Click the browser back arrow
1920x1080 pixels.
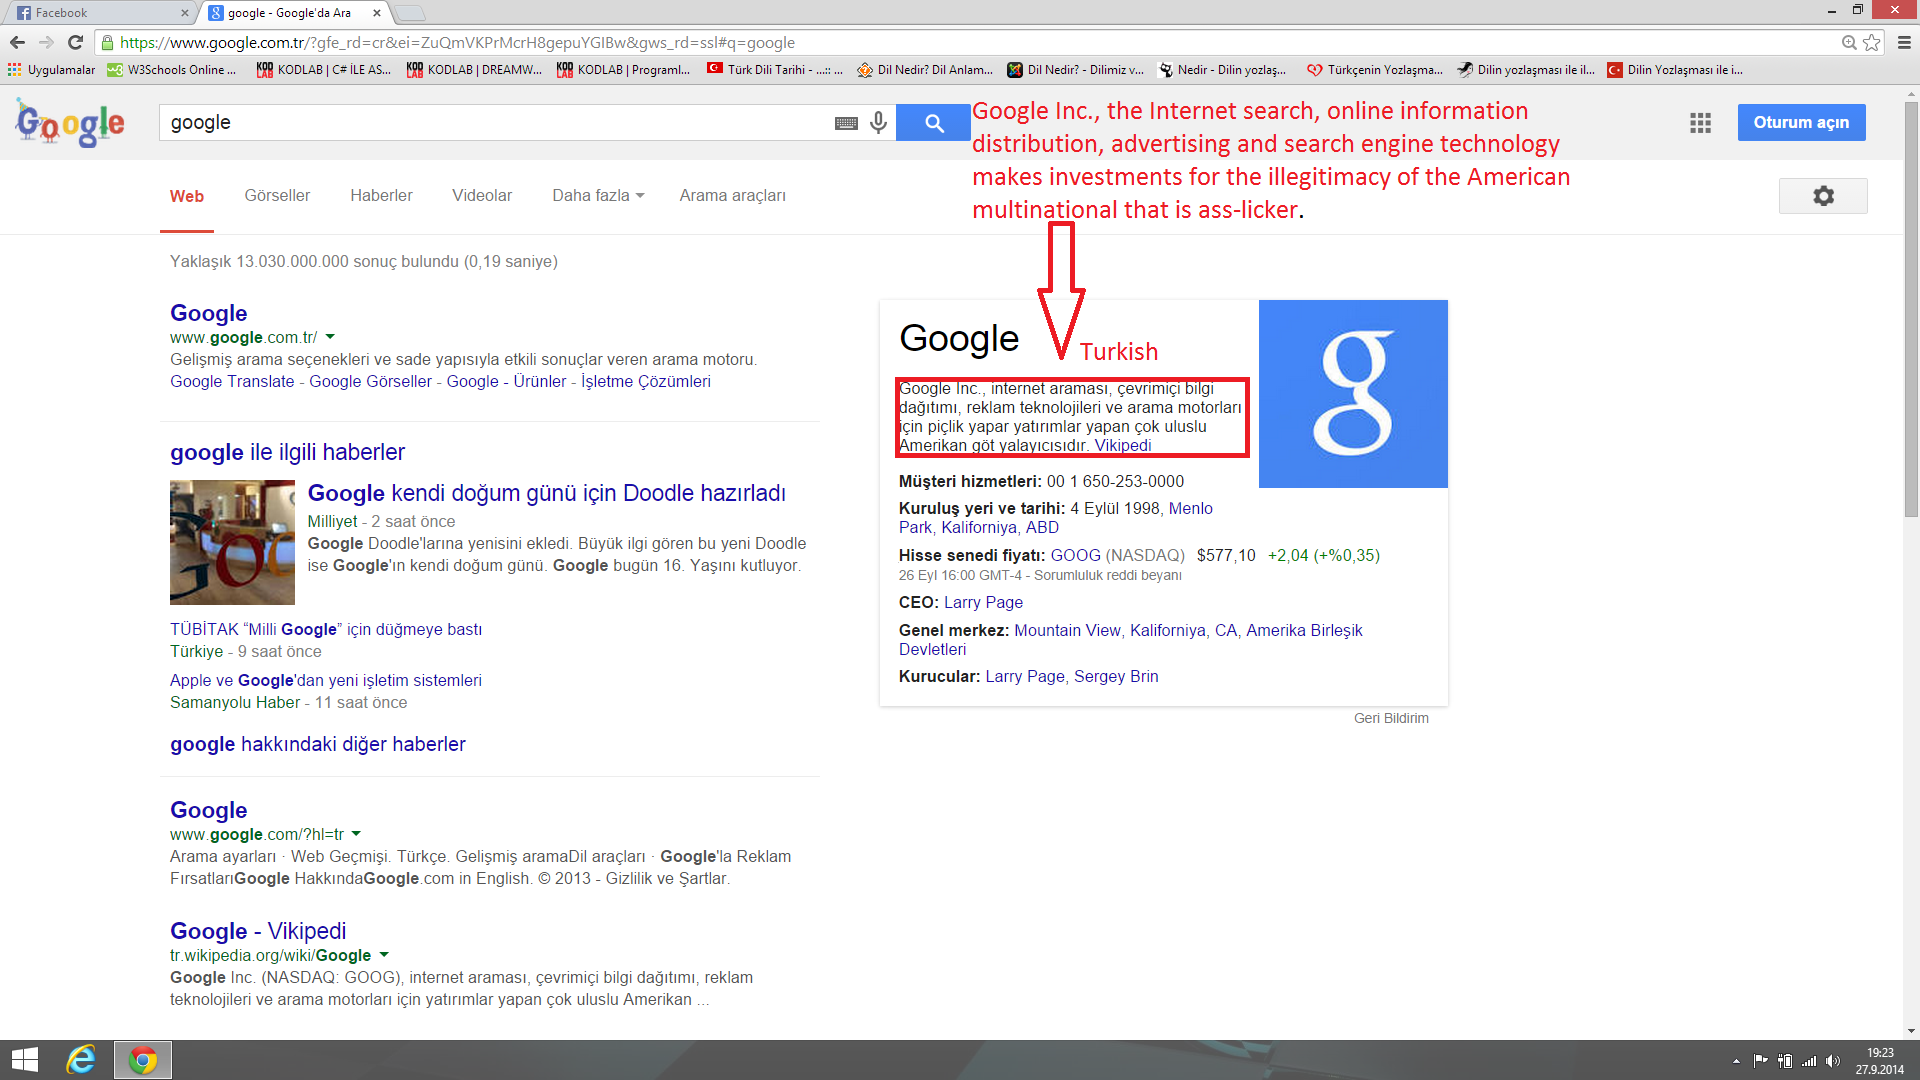click(17, 42)
